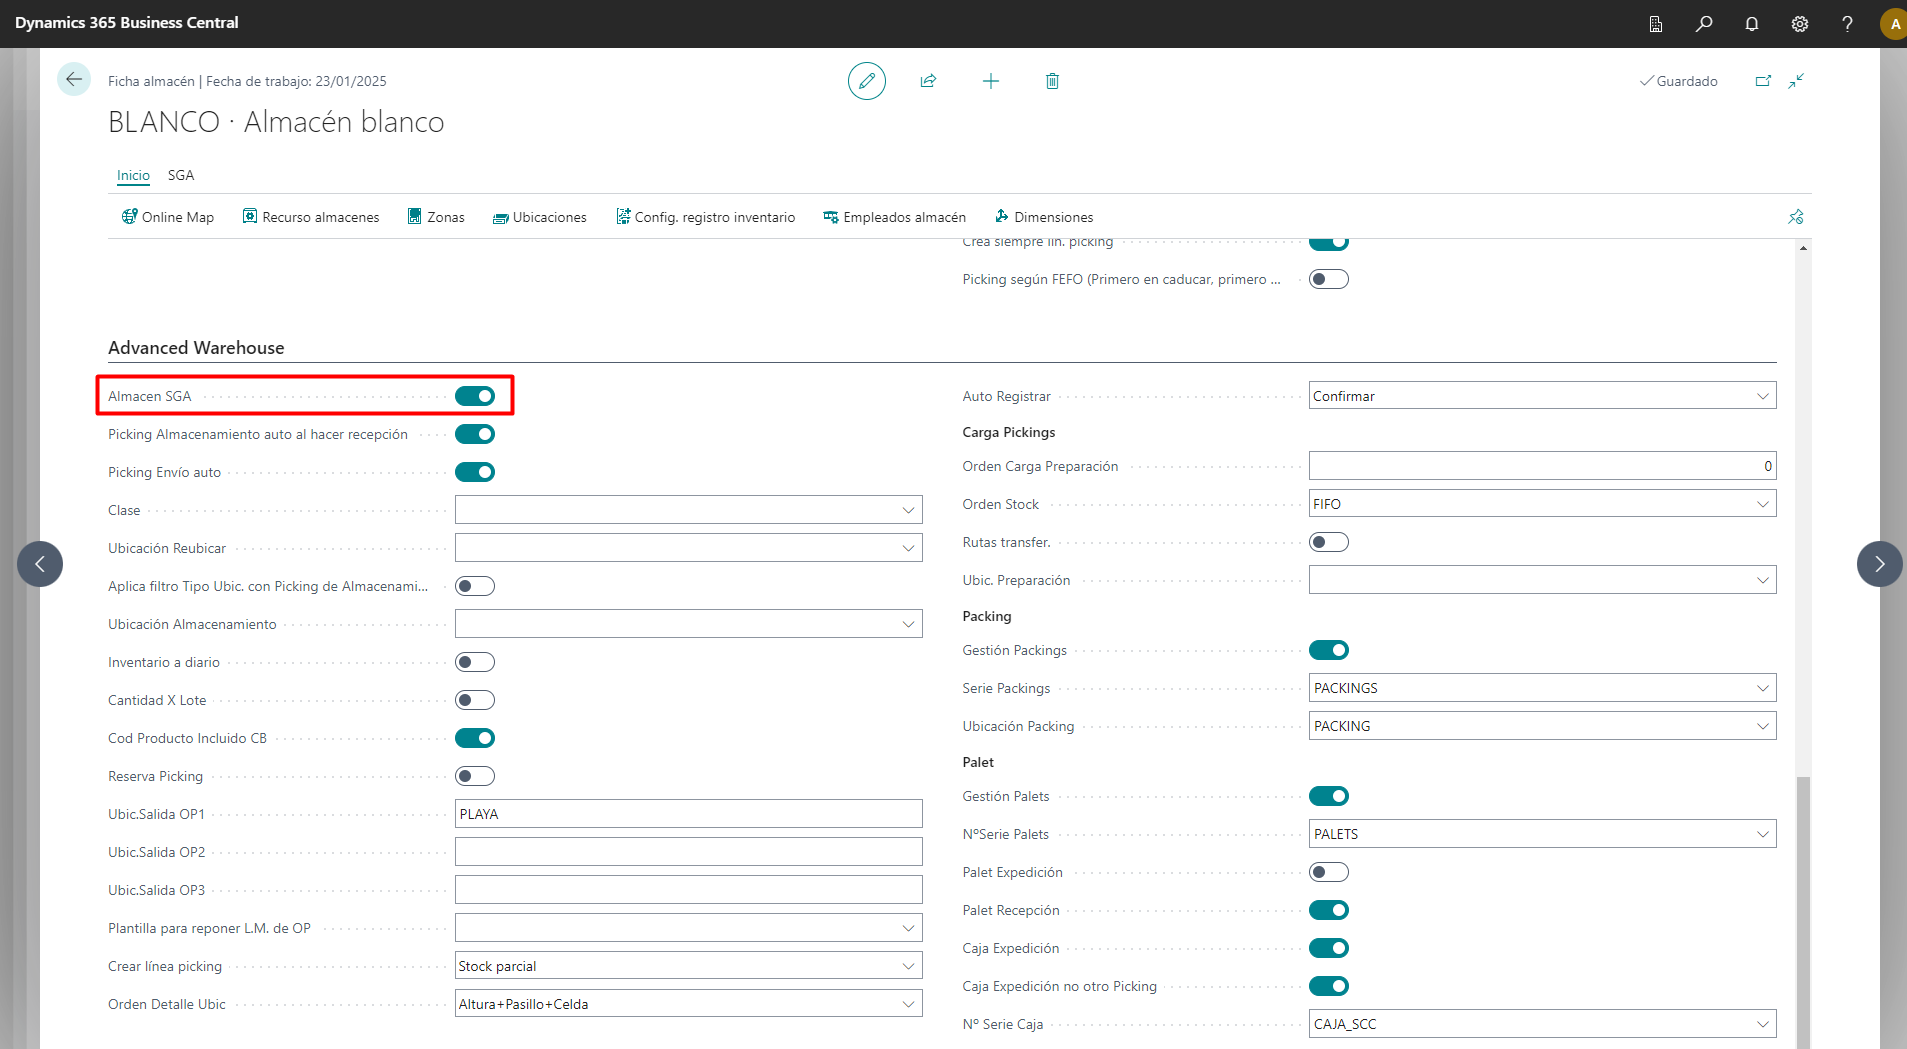Go back using the arrow button
Viewport: 1907px width, 1049px height.
pos(74,80)
